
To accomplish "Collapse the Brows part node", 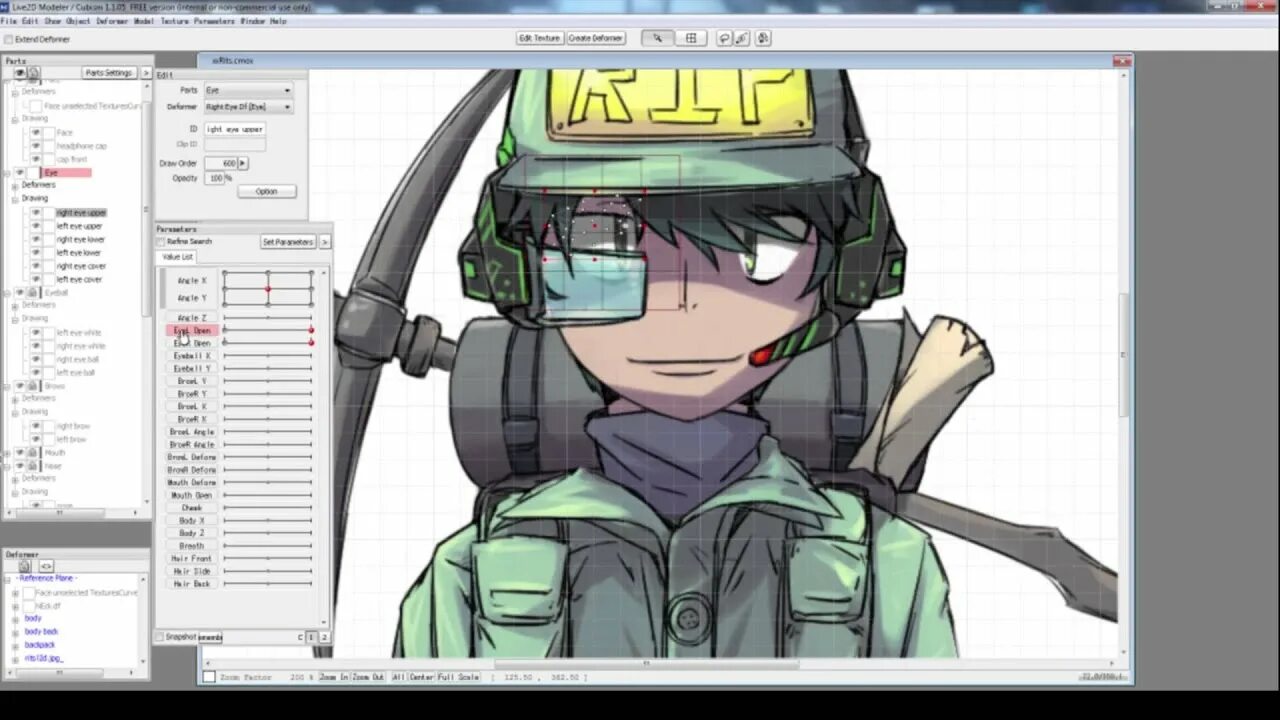I will coord(8,386).
